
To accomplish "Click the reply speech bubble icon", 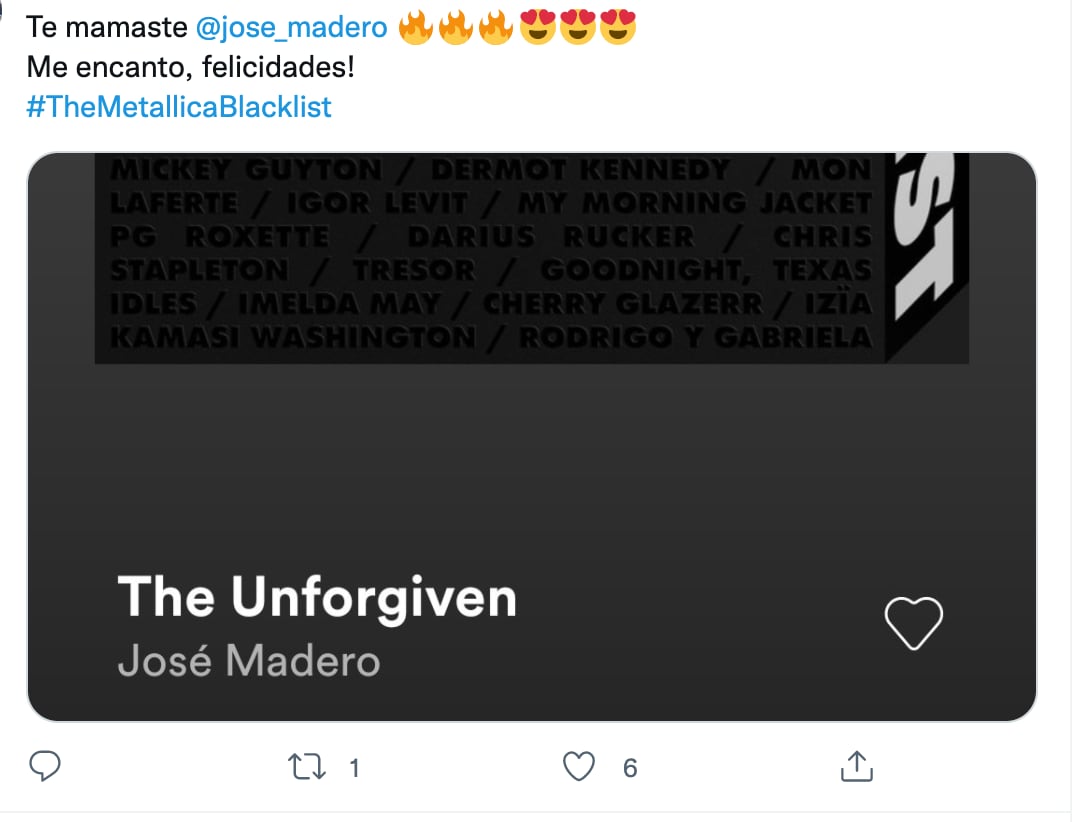I will pyautogui.click(x=45, y=767).
